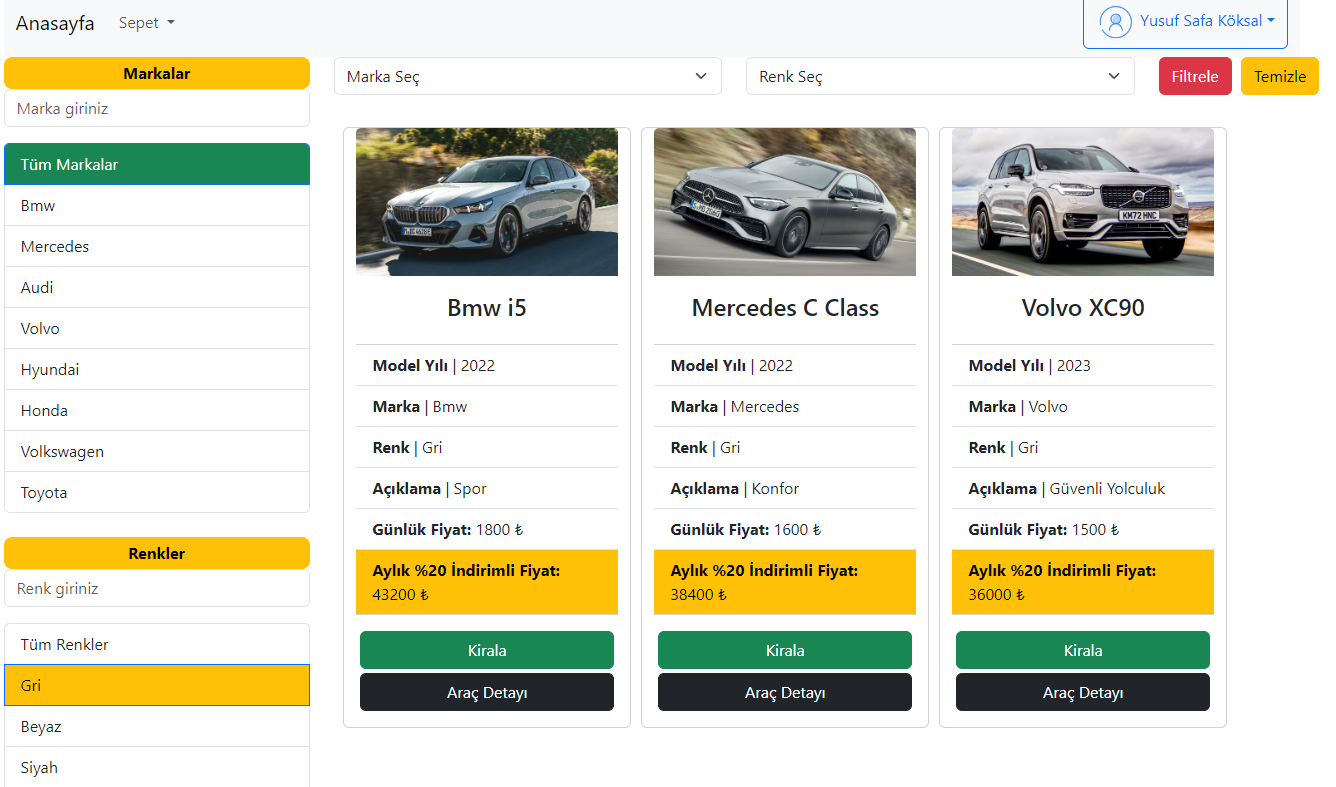
Task: Click the user avatar icon
Action: pyautogui.click(x=1115, y=22)
